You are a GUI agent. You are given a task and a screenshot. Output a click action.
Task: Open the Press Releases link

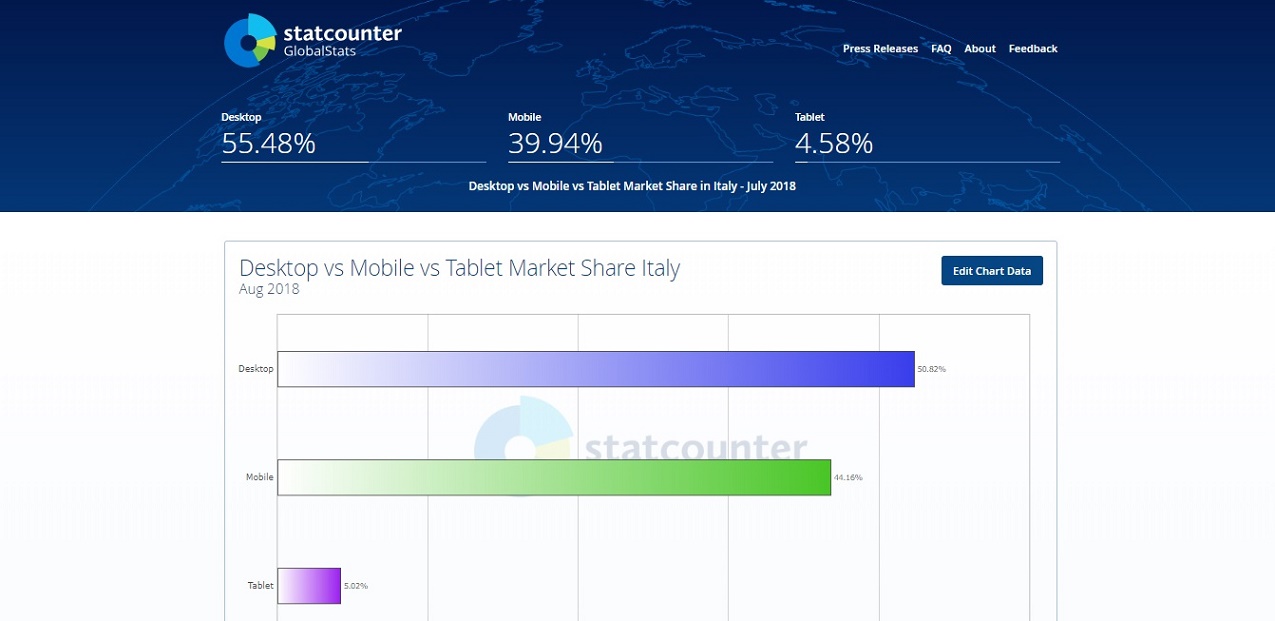880,49
